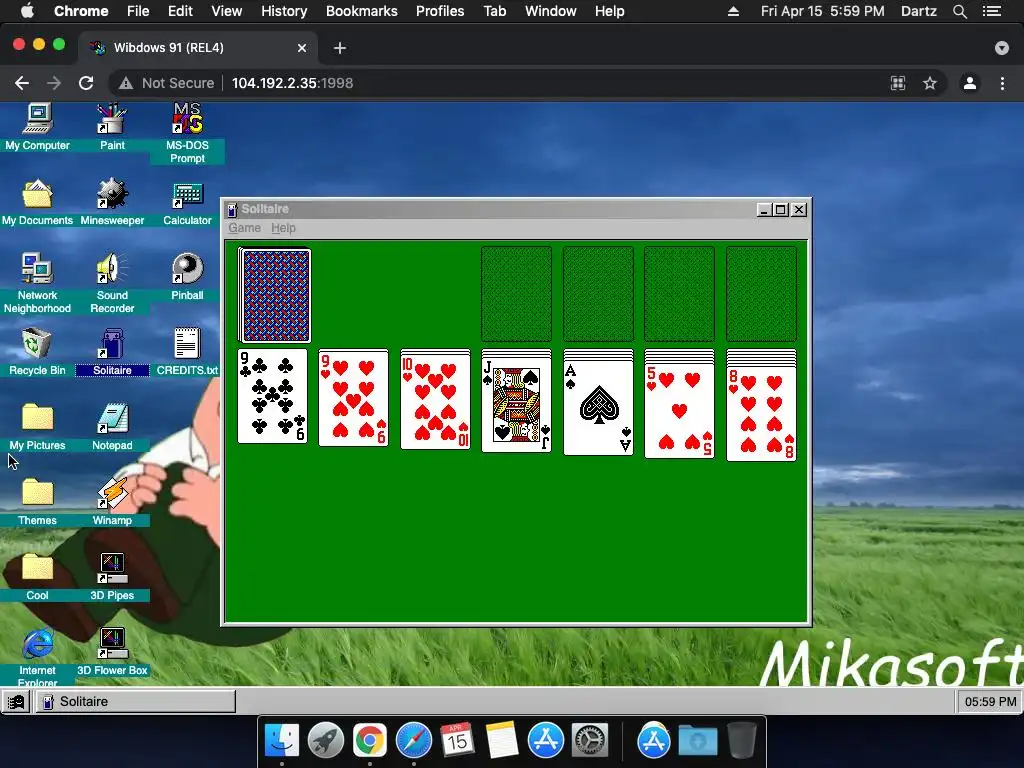Screen dimensions: 1024x768
Task: Select the 8 of hearts card
Action: click(x=761, y=415)
